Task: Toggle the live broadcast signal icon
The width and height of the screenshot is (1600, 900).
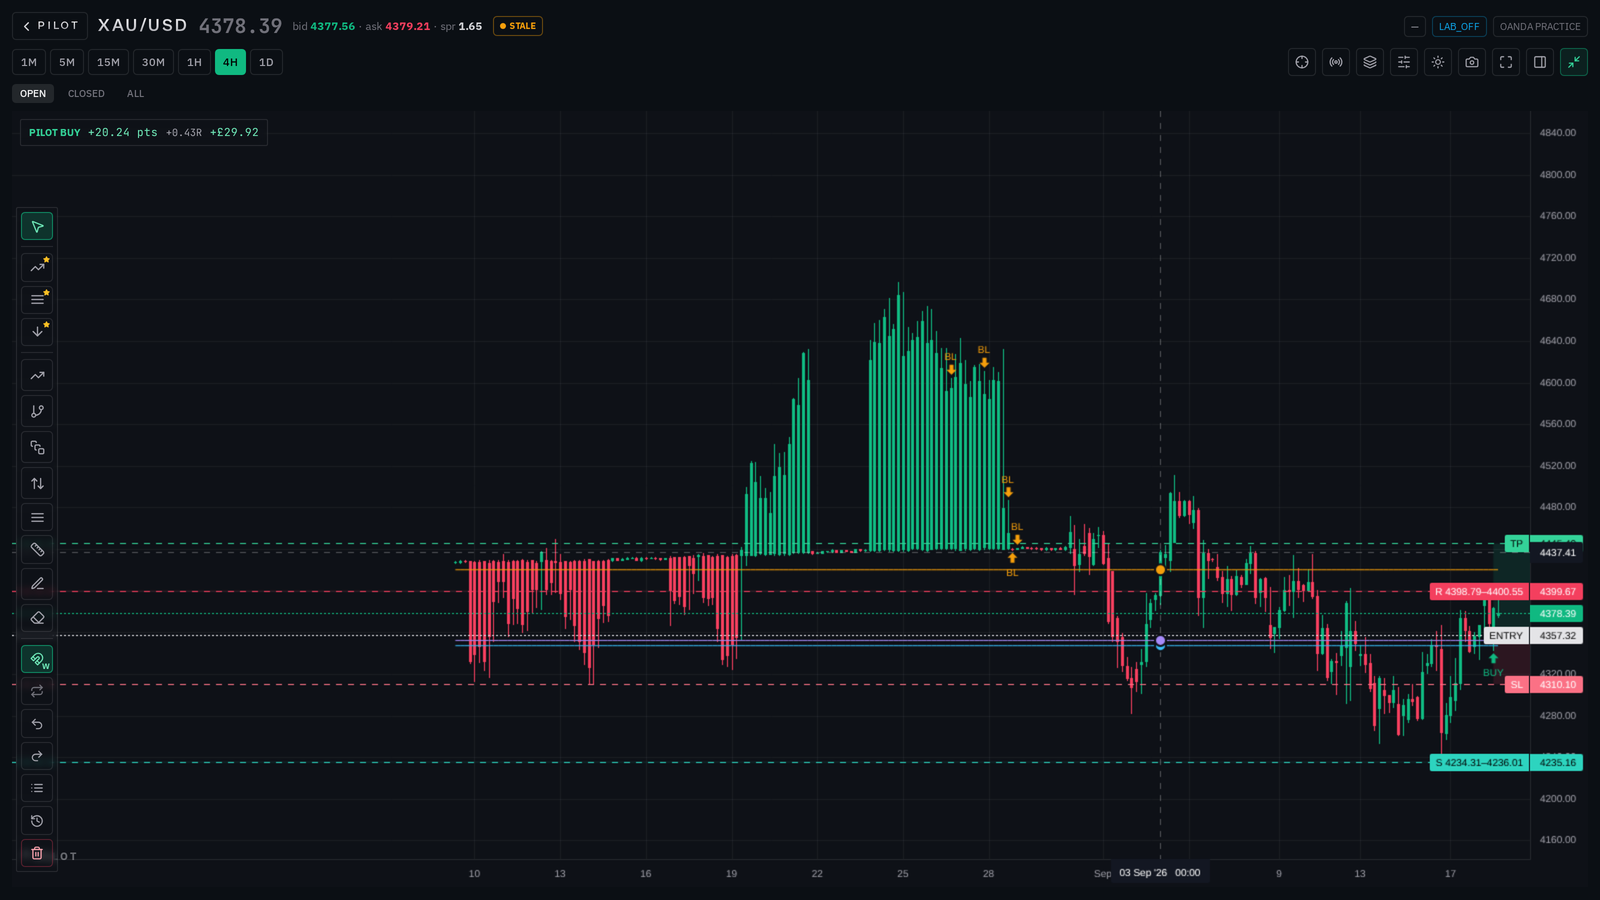Action: (x=1336, y=62)
